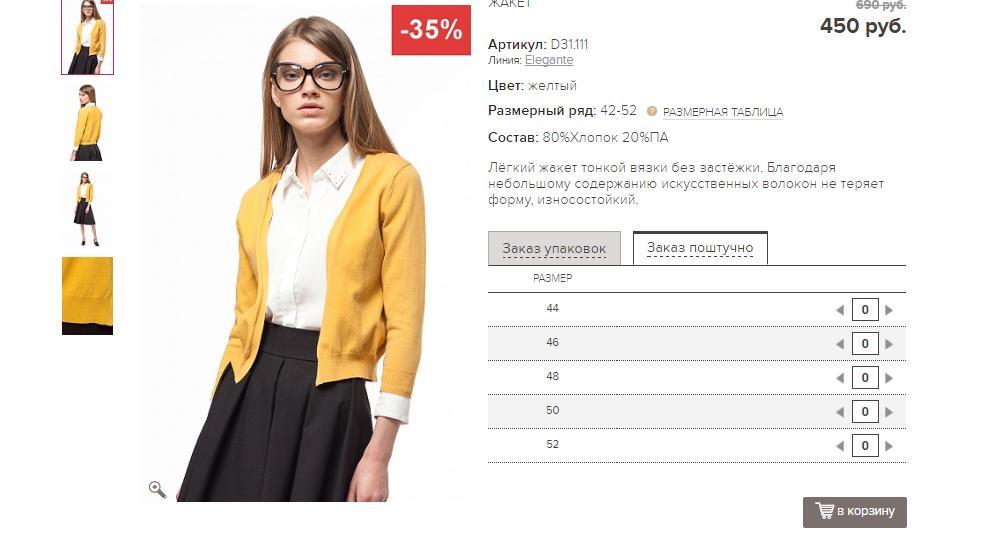The width and height of the screenshot is (1004, 539).
Task: Click the magnifier zoom icon on photo
Action: pyautogui.click(x=157, y=489)
